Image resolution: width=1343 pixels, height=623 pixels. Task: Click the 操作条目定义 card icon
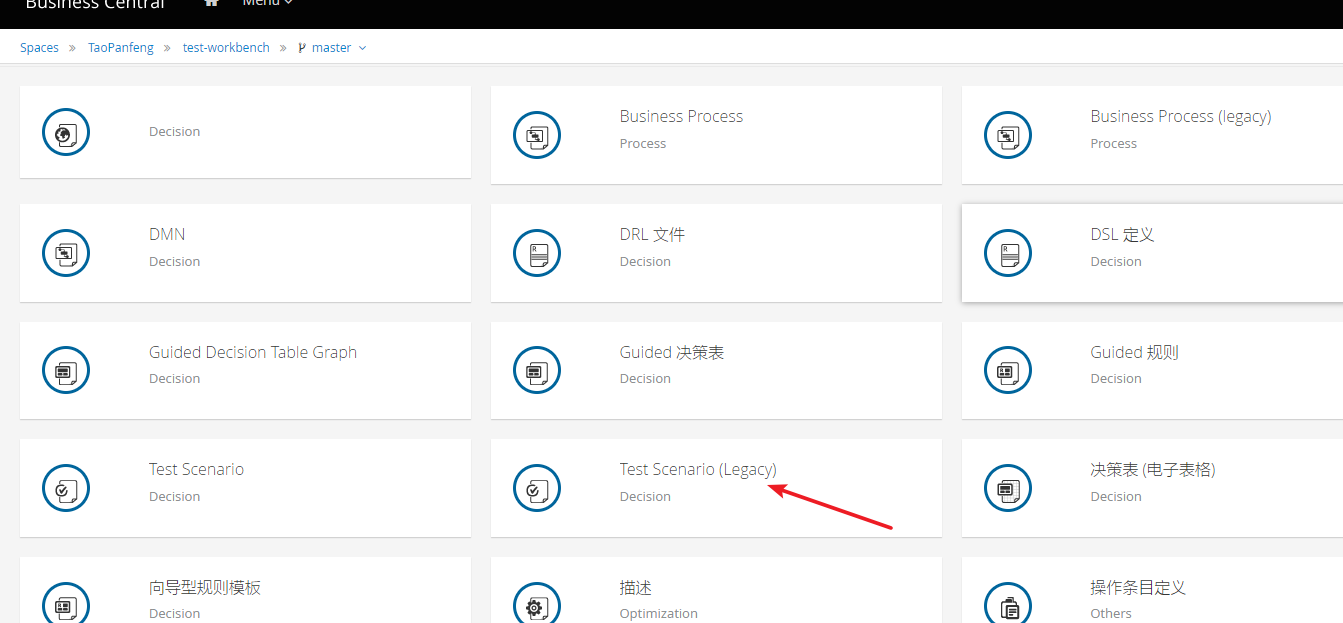1008,605
